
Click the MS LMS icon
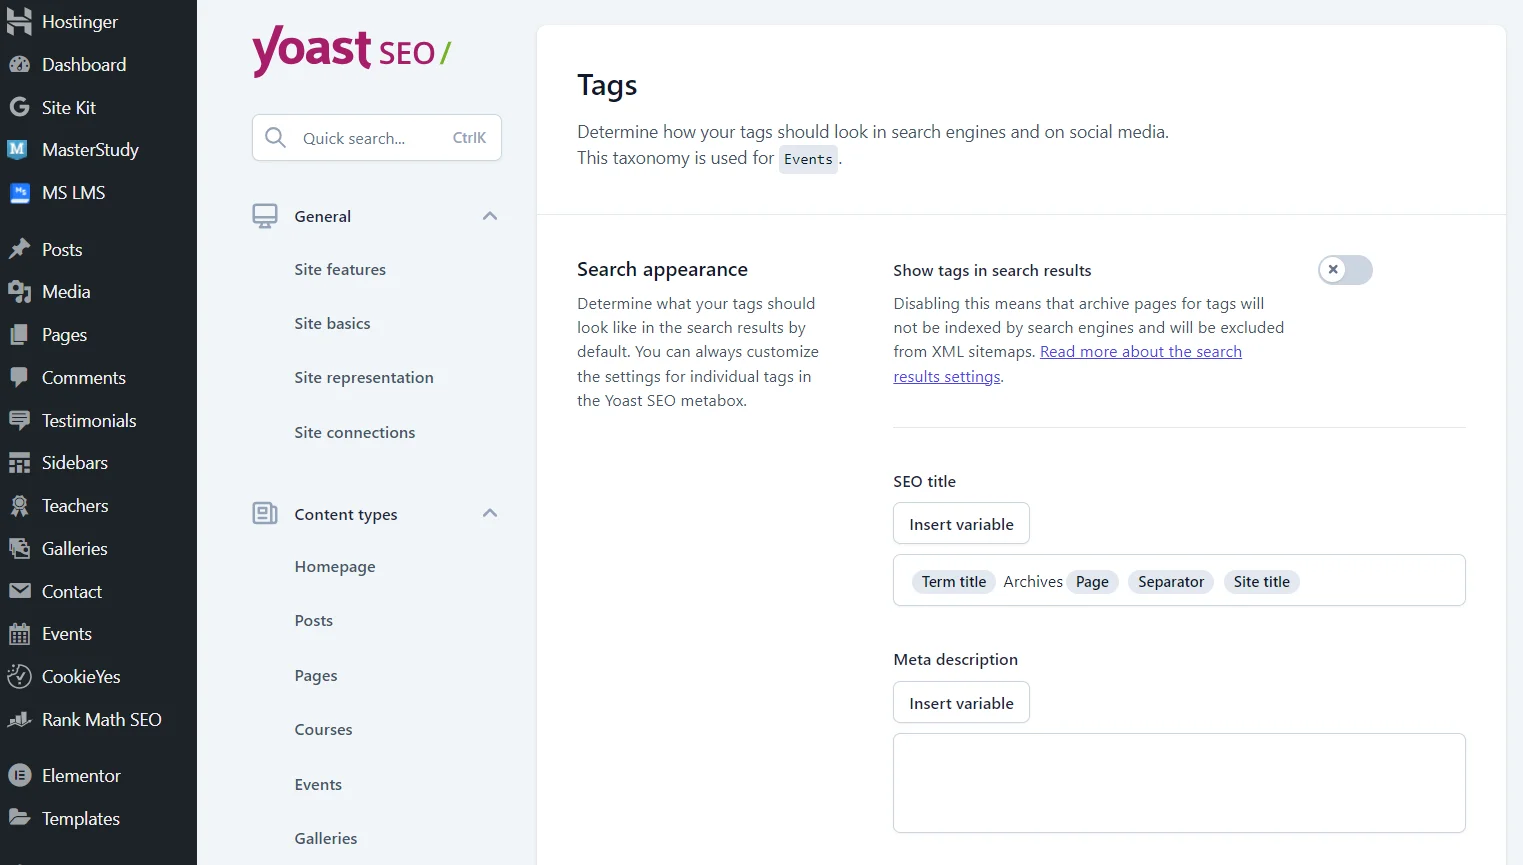pos(19,192)
